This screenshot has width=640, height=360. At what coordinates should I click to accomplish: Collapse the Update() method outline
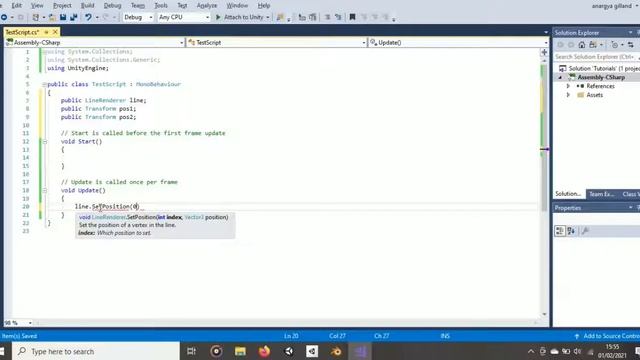coord(45,191)
